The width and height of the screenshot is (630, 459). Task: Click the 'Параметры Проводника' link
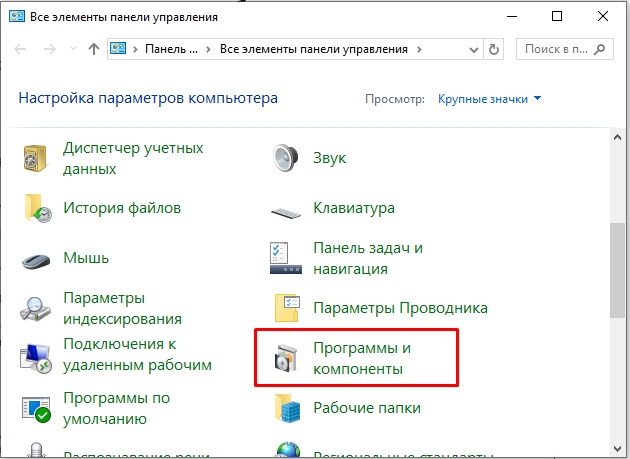pos(400,308)
